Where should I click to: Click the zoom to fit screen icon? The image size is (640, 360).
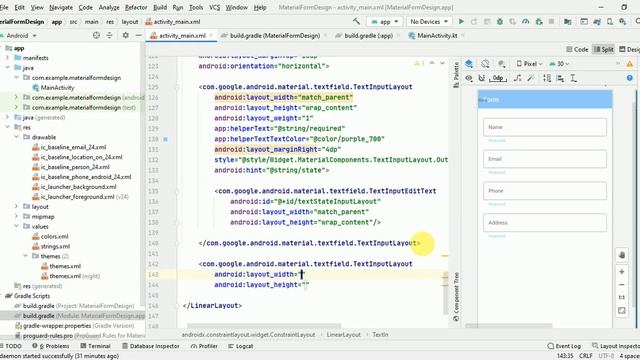click(x=622, y=311)
